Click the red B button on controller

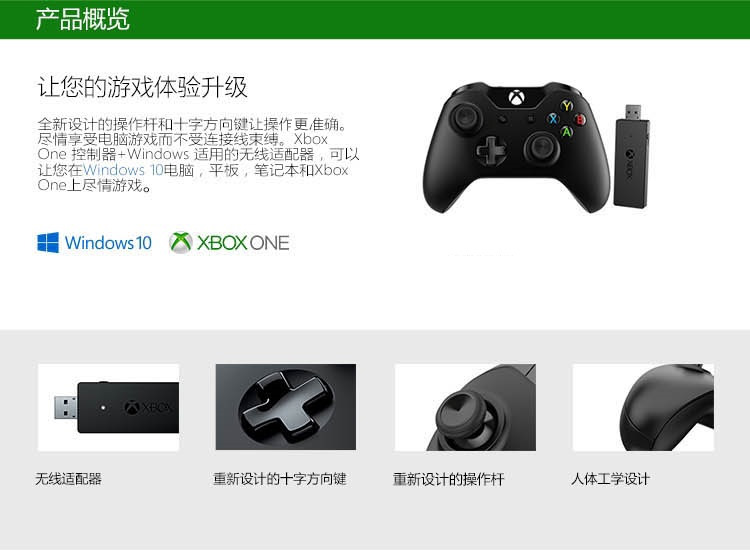[x=580, y=119]
